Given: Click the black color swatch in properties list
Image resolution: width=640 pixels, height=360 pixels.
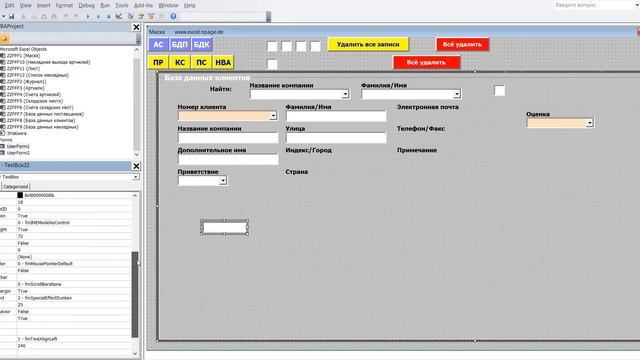Looking at the screenshot, I should click(20, 195).
